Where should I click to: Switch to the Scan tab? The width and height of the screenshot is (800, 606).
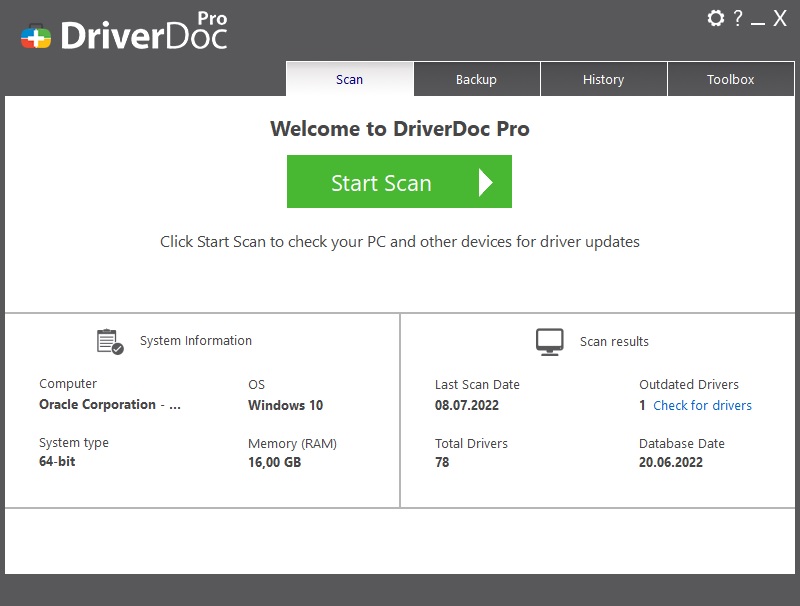(349, 79)
